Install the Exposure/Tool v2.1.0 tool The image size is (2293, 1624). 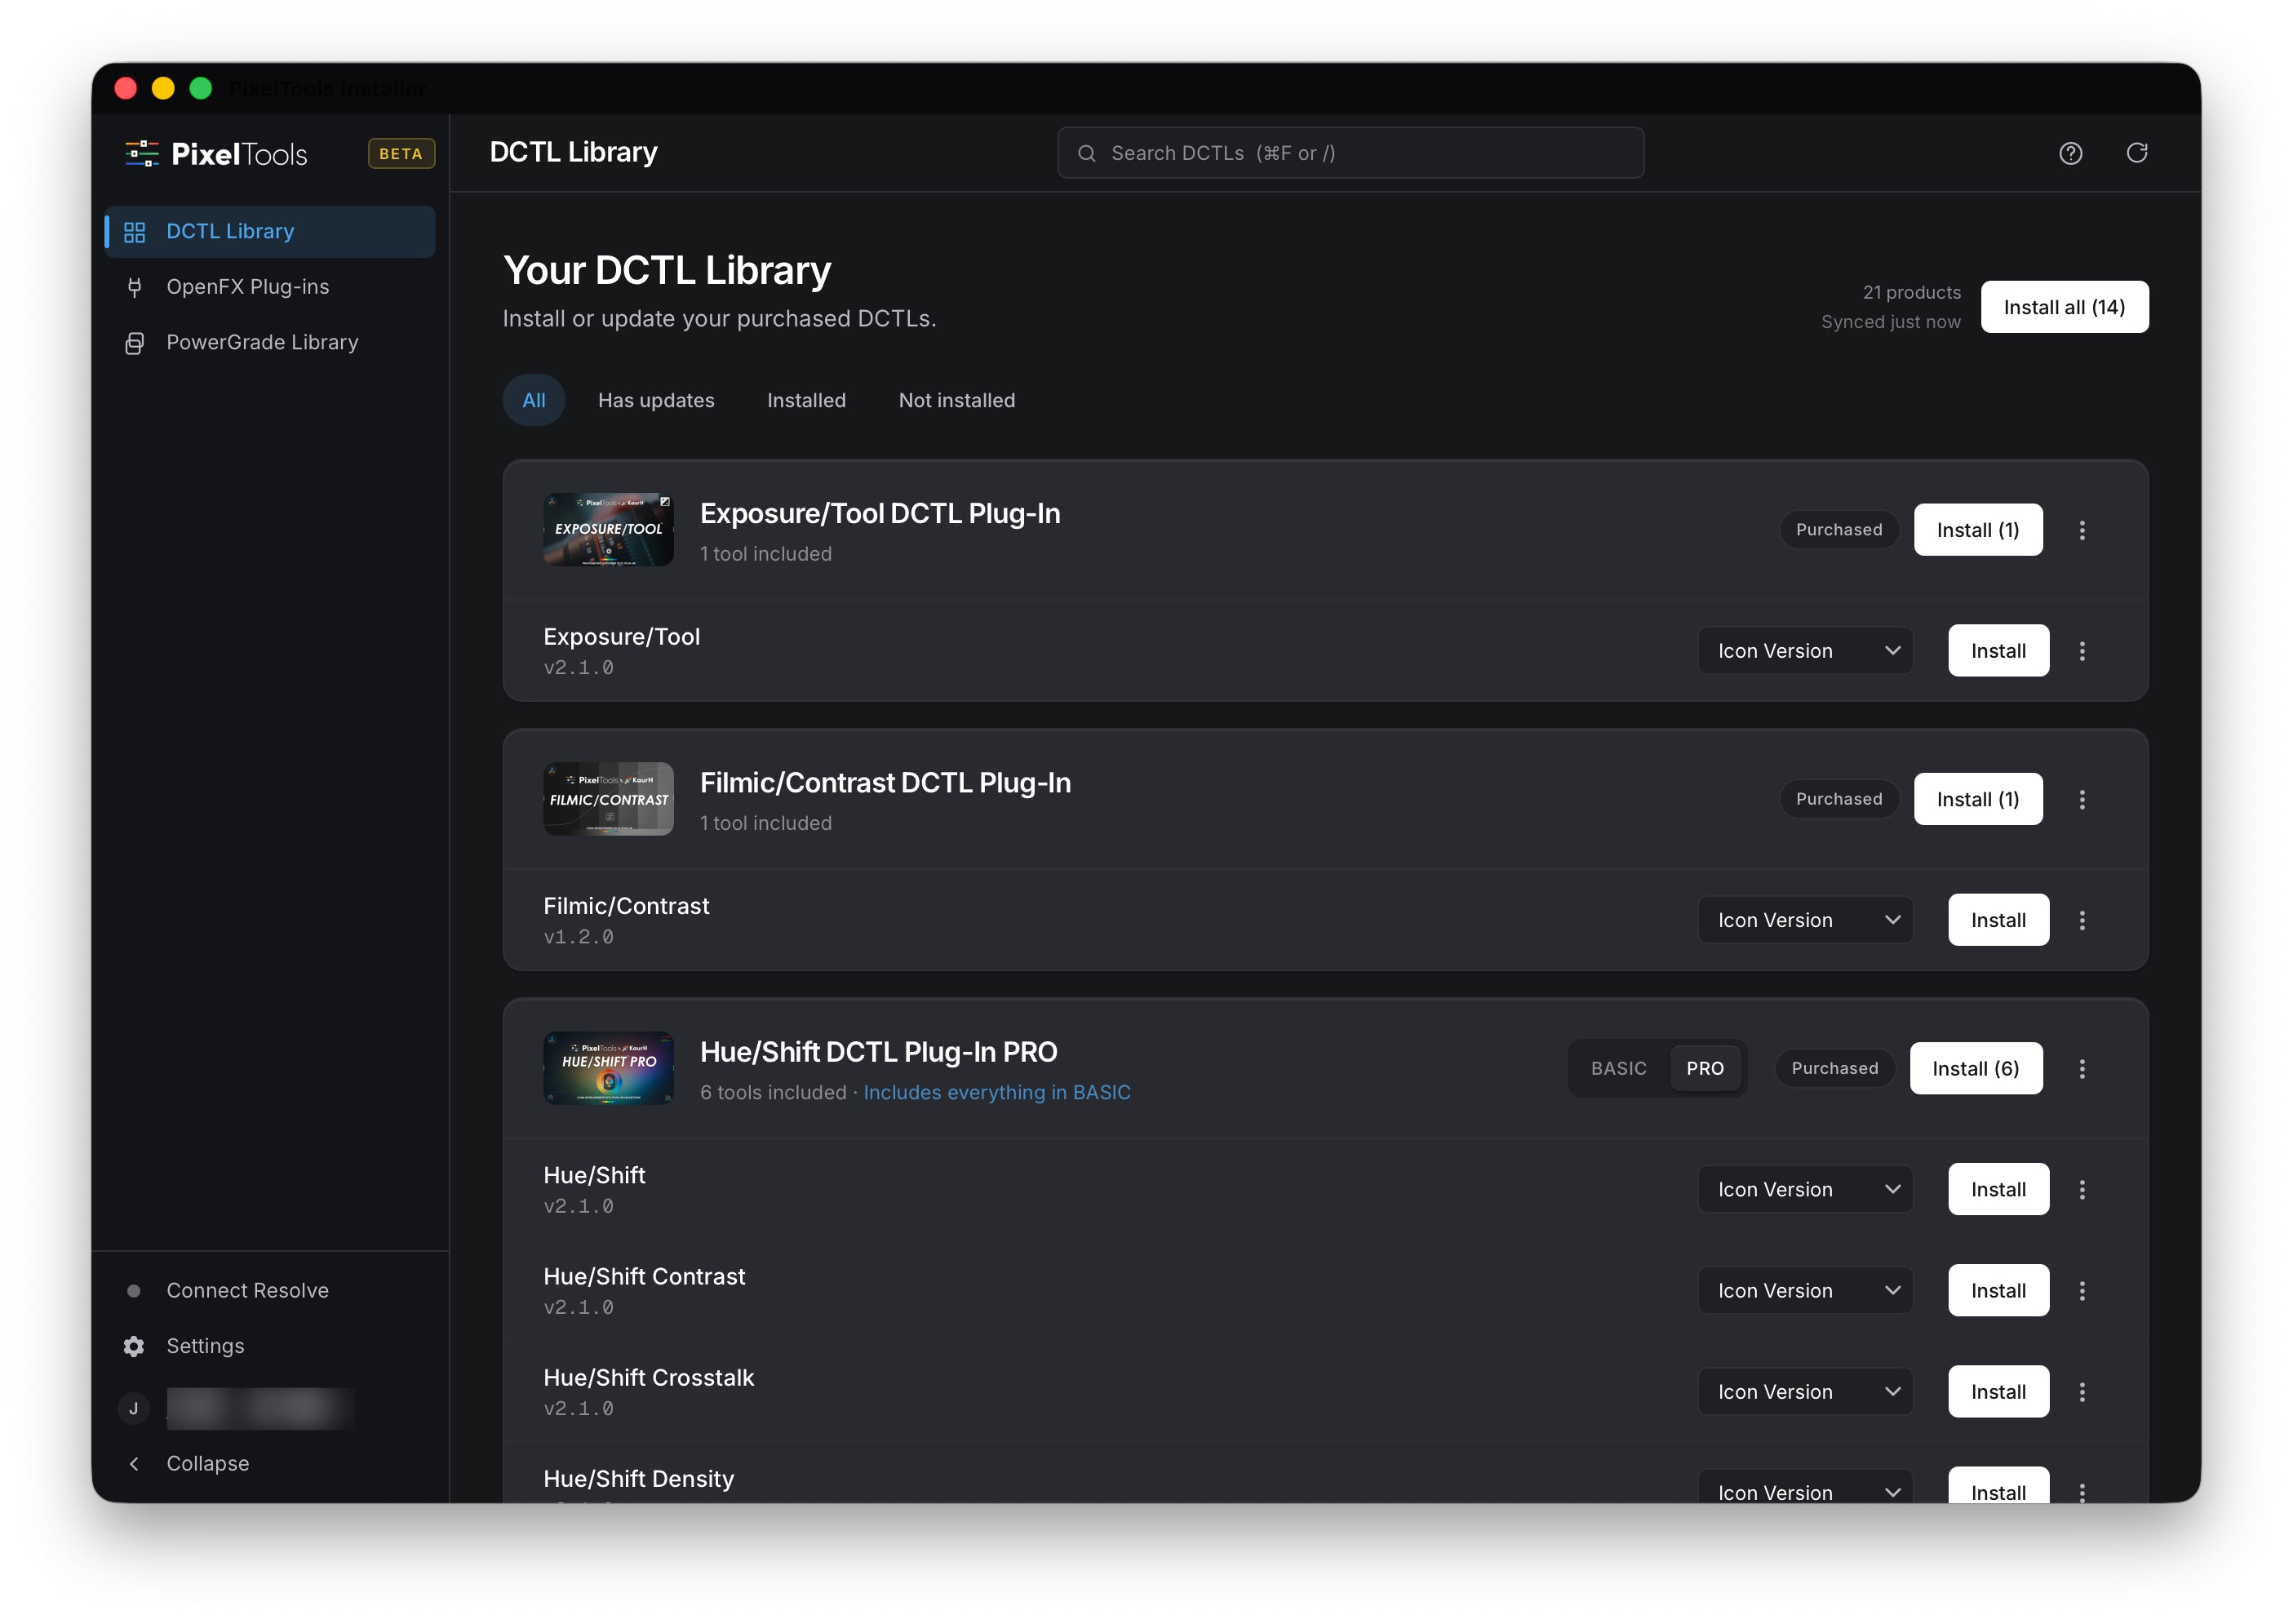1998,651
